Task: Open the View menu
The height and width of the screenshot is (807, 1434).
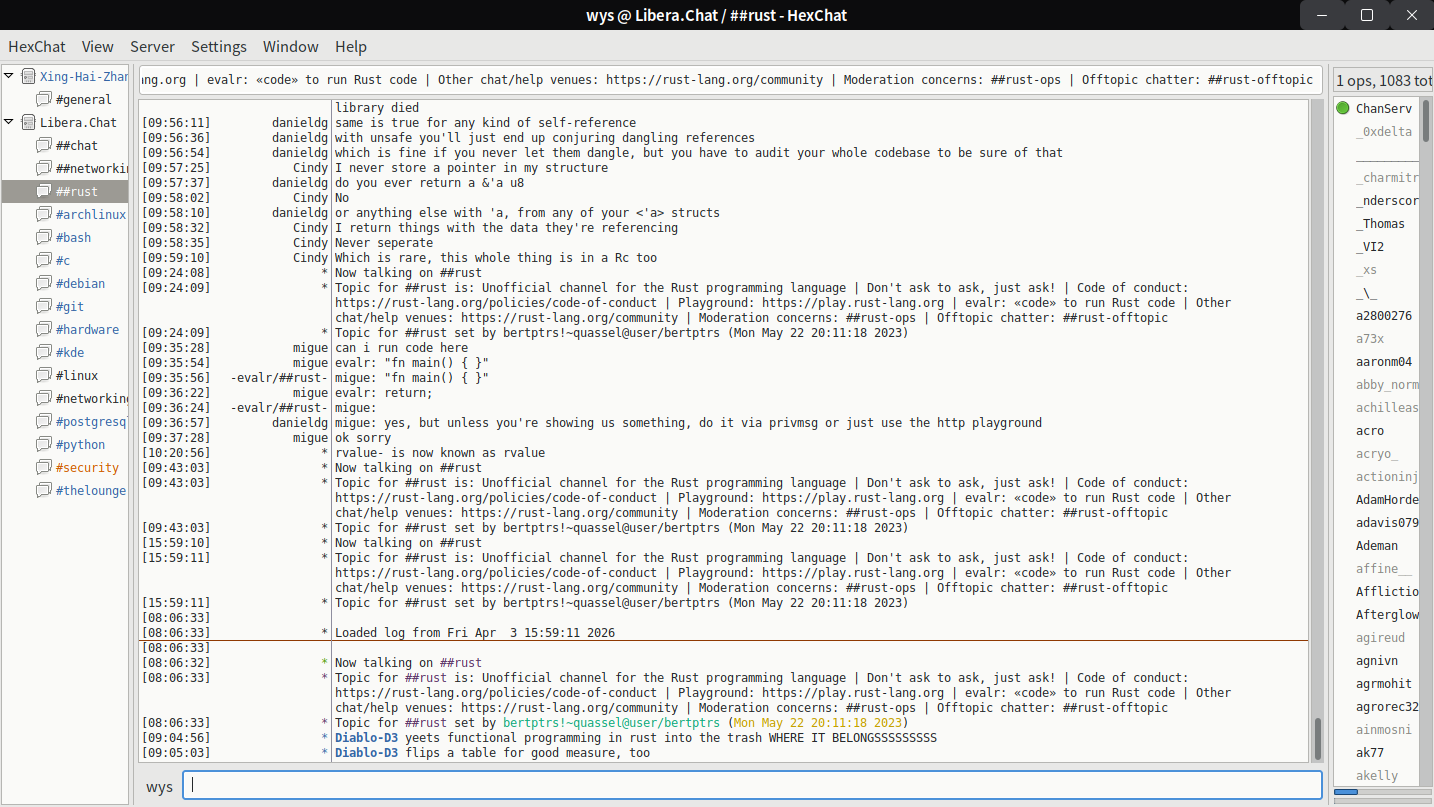Action: (x=98, y=46)
